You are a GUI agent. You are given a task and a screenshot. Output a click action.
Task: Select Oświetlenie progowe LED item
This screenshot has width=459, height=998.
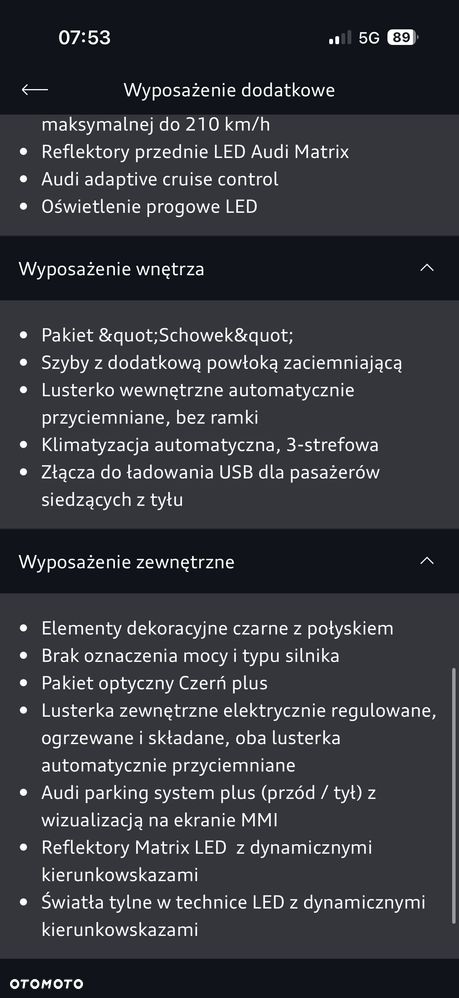(149, 207)
